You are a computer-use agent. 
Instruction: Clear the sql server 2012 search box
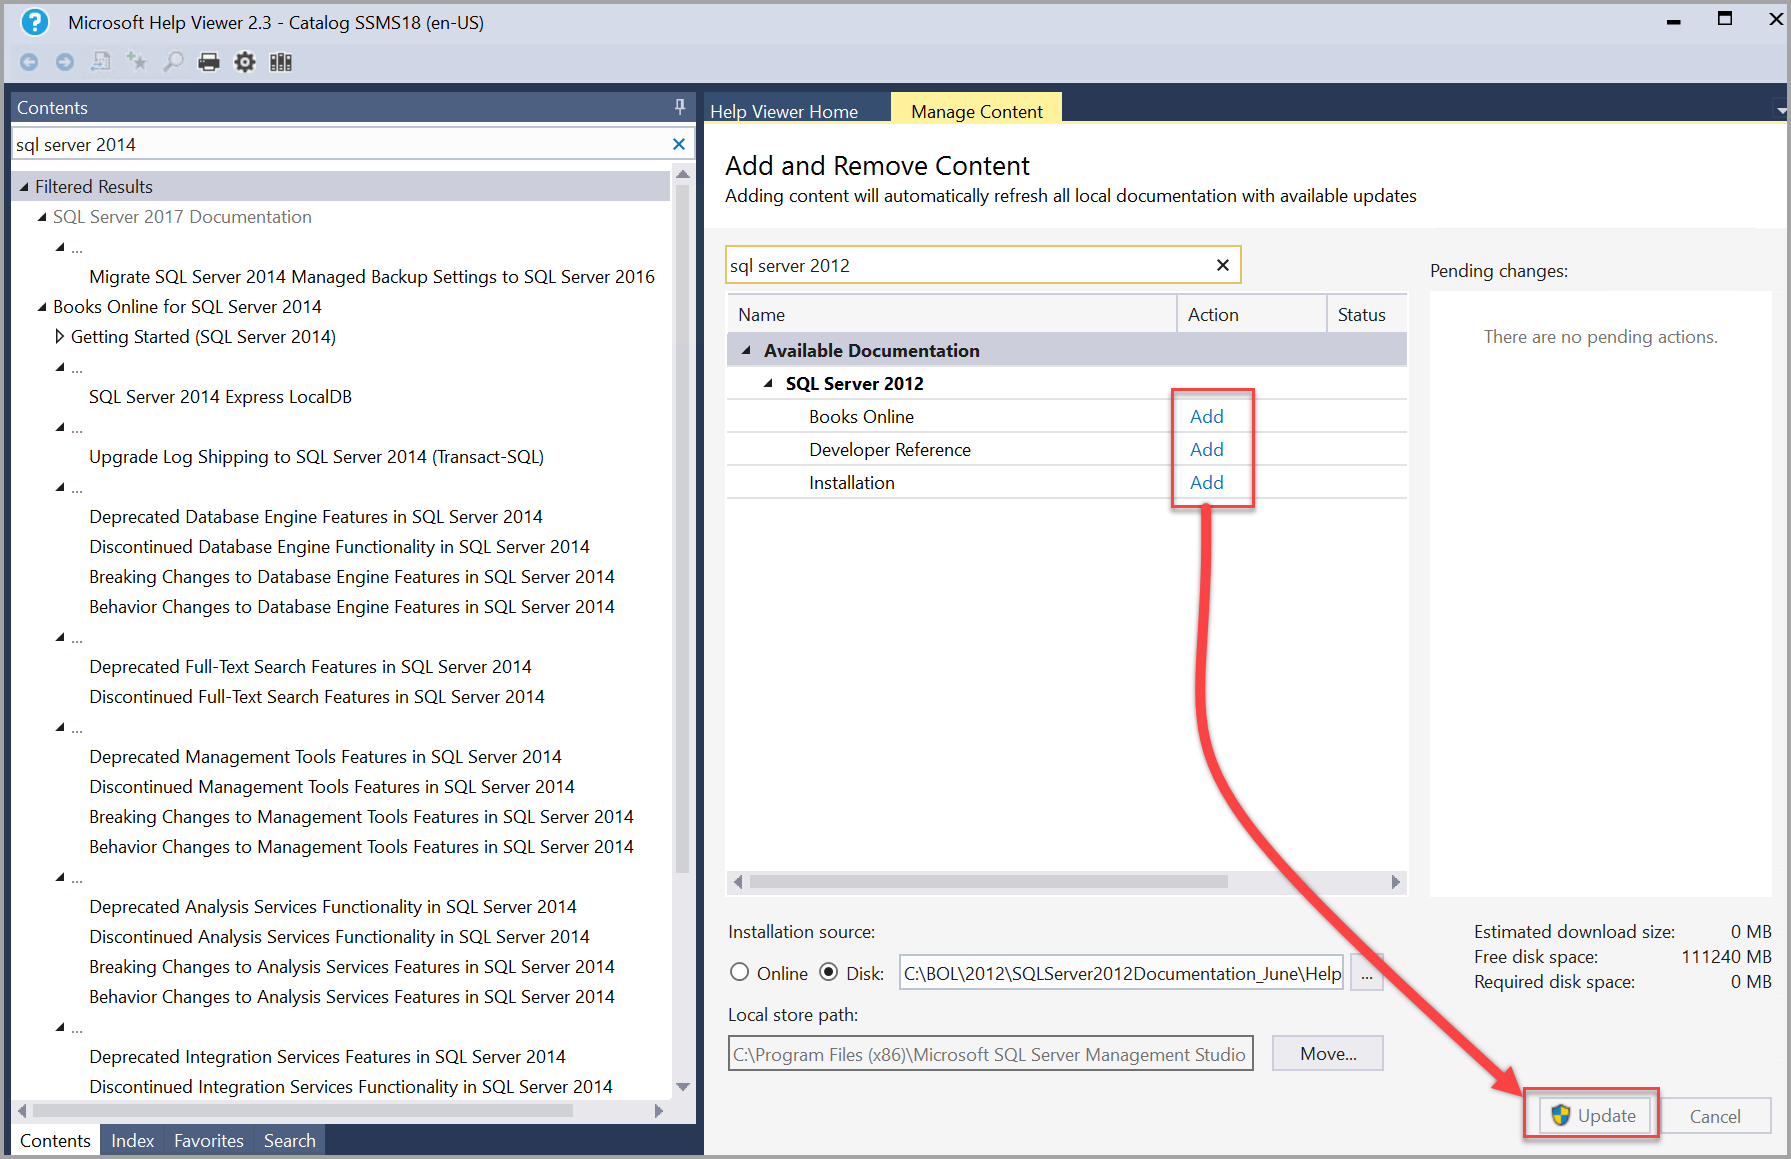point(1222,265)
